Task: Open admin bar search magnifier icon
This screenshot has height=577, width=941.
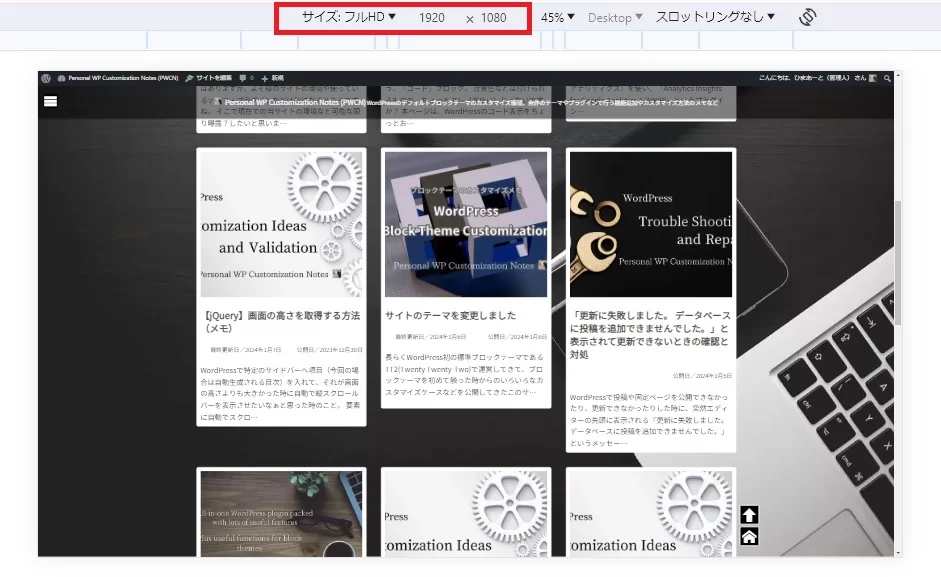Action: (887, 78)
